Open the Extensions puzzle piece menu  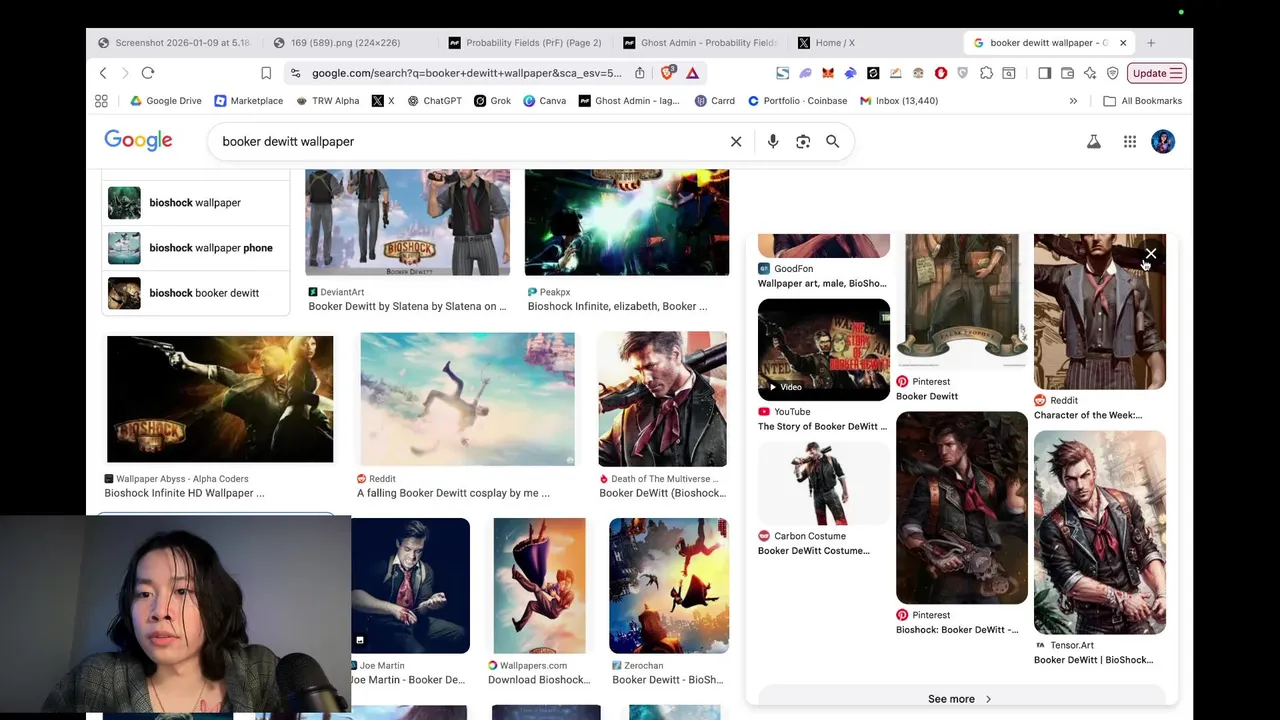pyautogui.click(x=986, y=73)
